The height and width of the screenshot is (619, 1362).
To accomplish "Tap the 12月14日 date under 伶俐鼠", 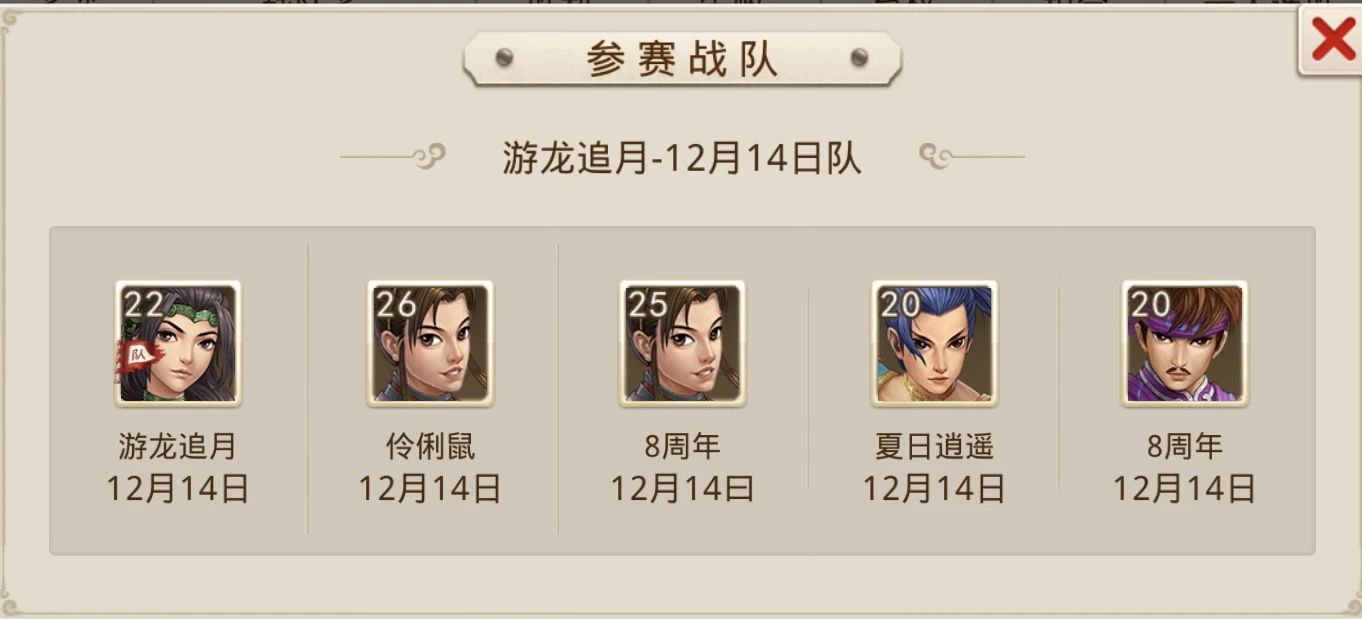I will (x=430, y=489).
